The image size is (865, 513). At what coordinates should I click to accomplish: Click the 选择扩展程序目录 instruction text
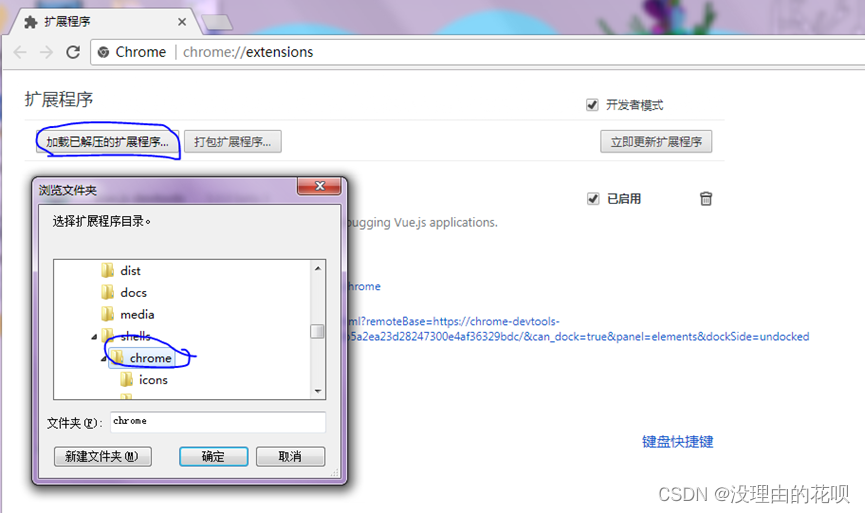102,222
